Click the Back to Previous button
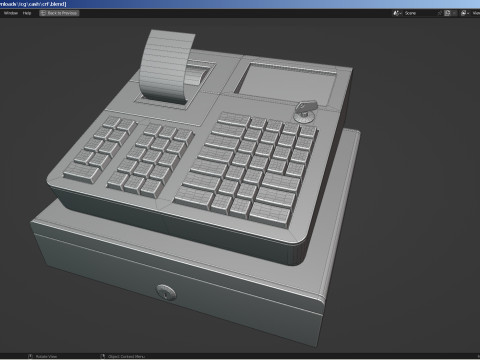 tap(59, 13)
